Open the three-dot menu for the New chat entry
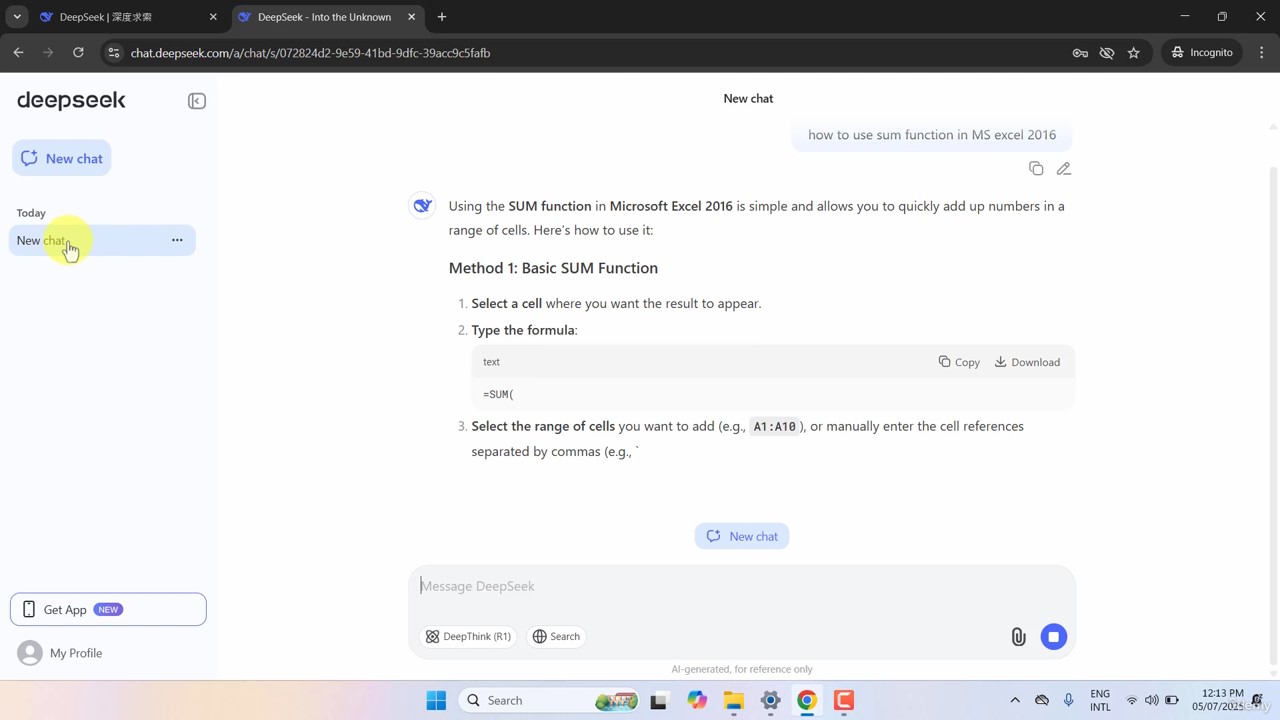 (177, 240)
